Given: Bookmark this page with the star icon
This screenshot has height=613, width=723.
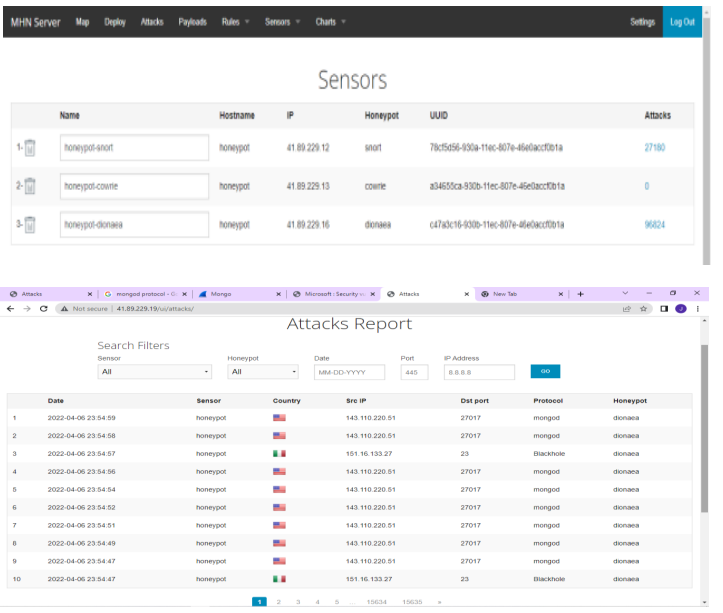Looking at the screenshot, I should [x=643, y=309].
